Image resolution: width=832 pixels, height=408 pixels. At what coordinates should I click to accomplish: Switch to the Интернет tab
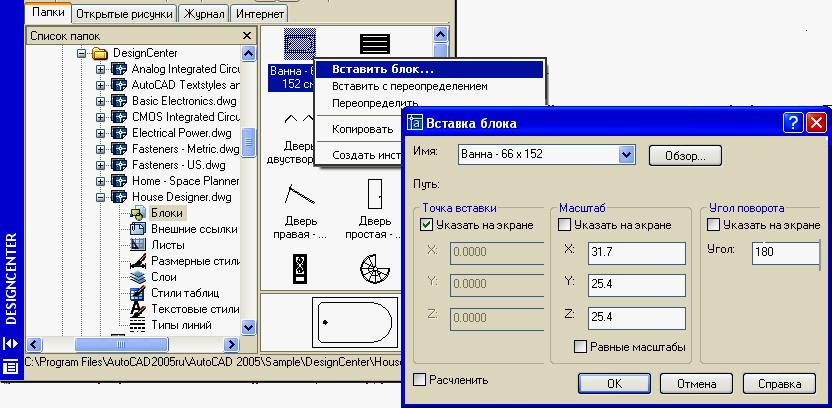pyautogui.click(x=259, y=14)
